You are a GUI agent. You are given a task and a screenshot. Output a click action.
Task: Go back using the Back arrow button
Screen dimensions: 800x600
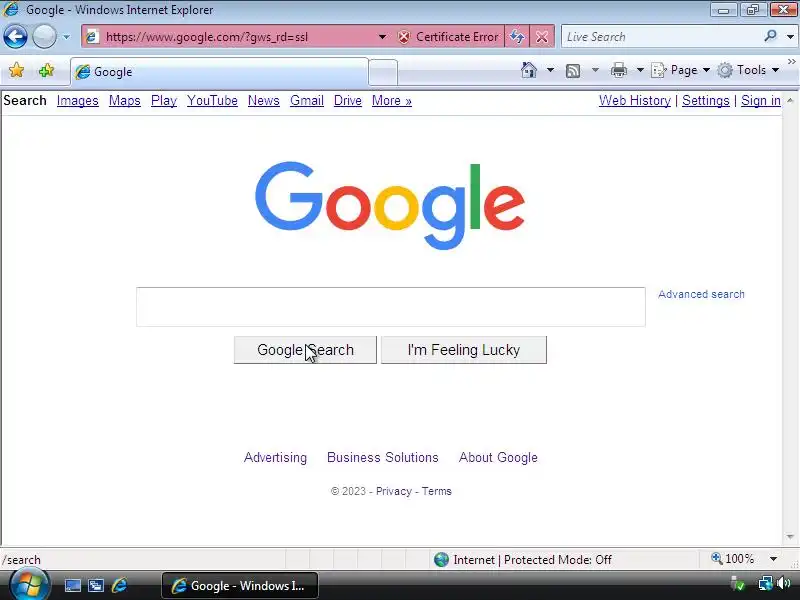(x=15, y=37)
